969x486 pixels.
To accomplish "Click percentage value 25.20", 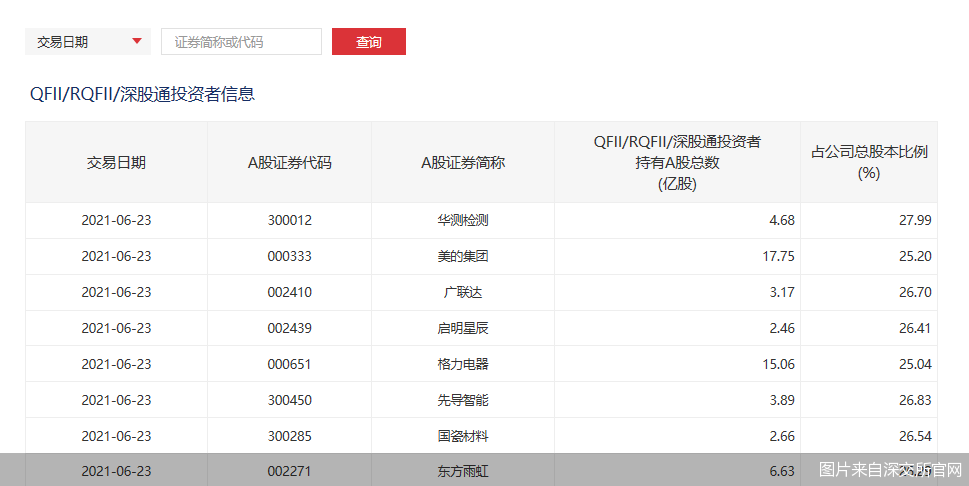I will 915,256.
